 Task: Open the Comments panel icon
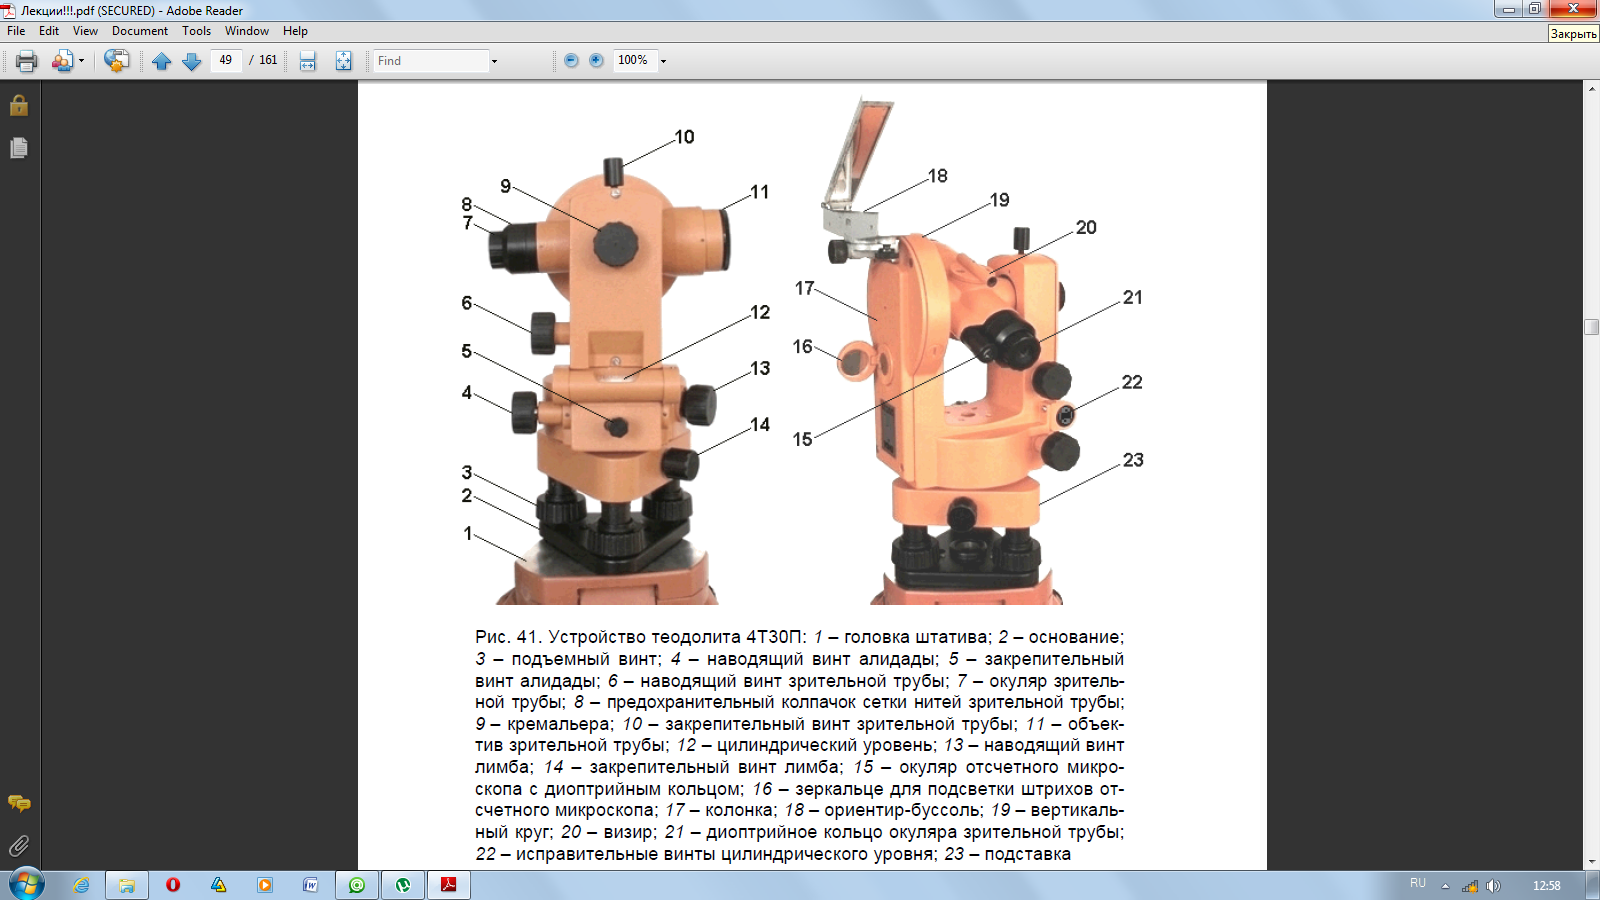19,803
